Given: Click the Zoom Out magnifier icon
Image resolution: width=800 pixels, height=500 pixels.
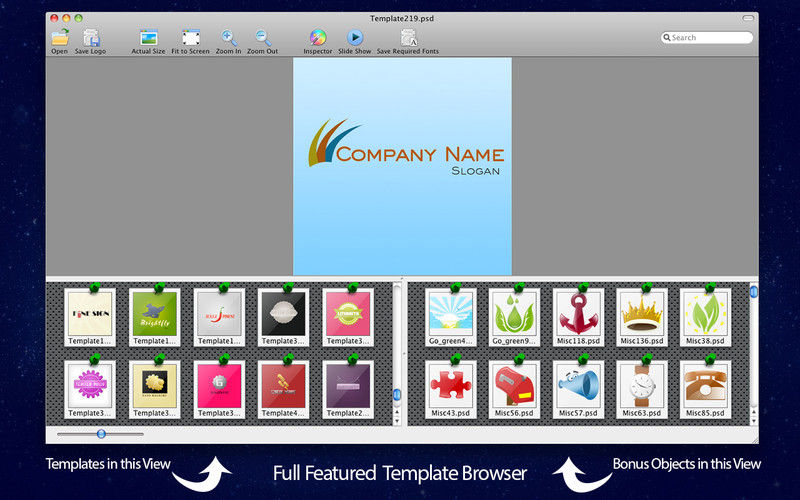Looking at the screenshot, I should coord(263,38).
